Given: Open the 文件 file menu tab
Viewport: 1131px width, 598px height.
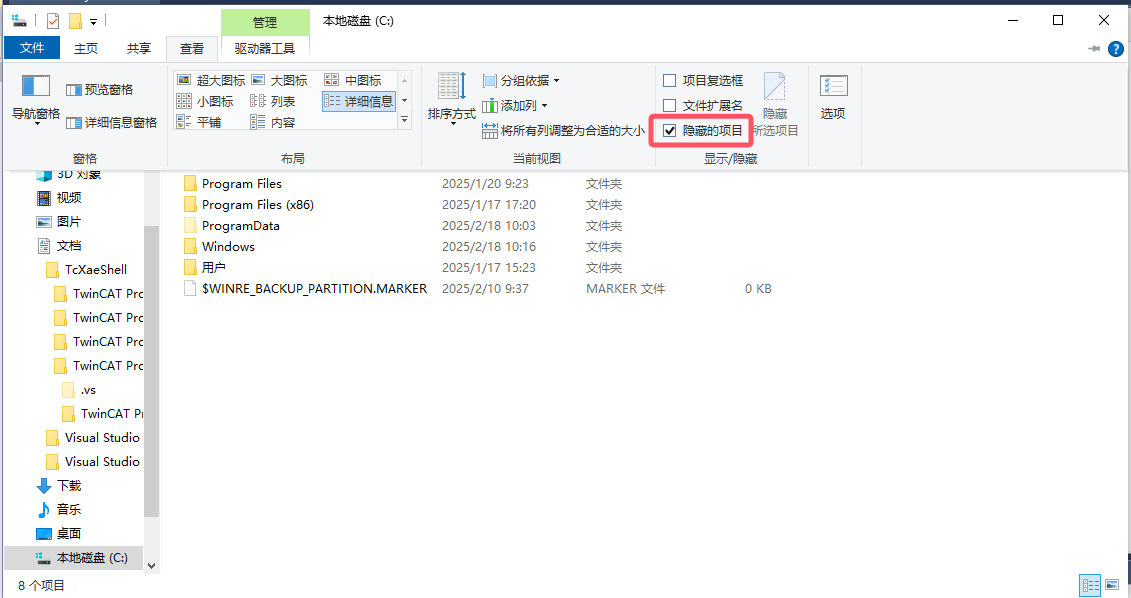Looking at the screenshot, I should 32,48.
